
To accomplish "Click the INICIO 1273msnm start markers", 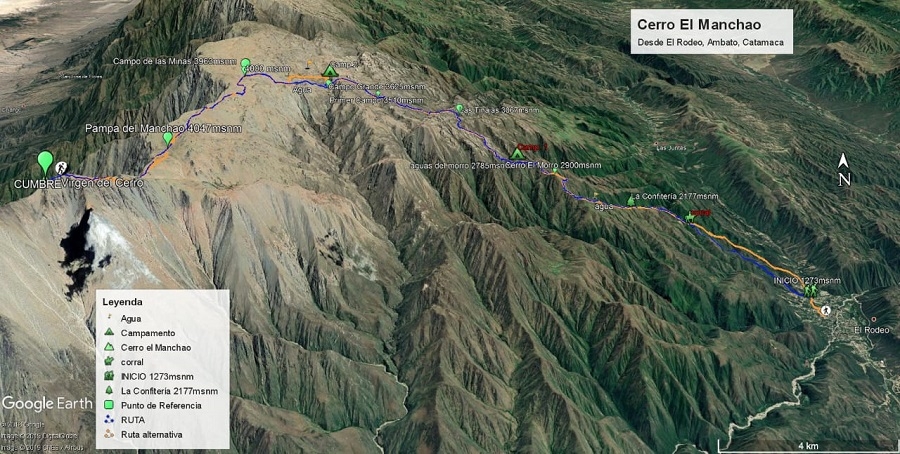I will pos(810,291).
